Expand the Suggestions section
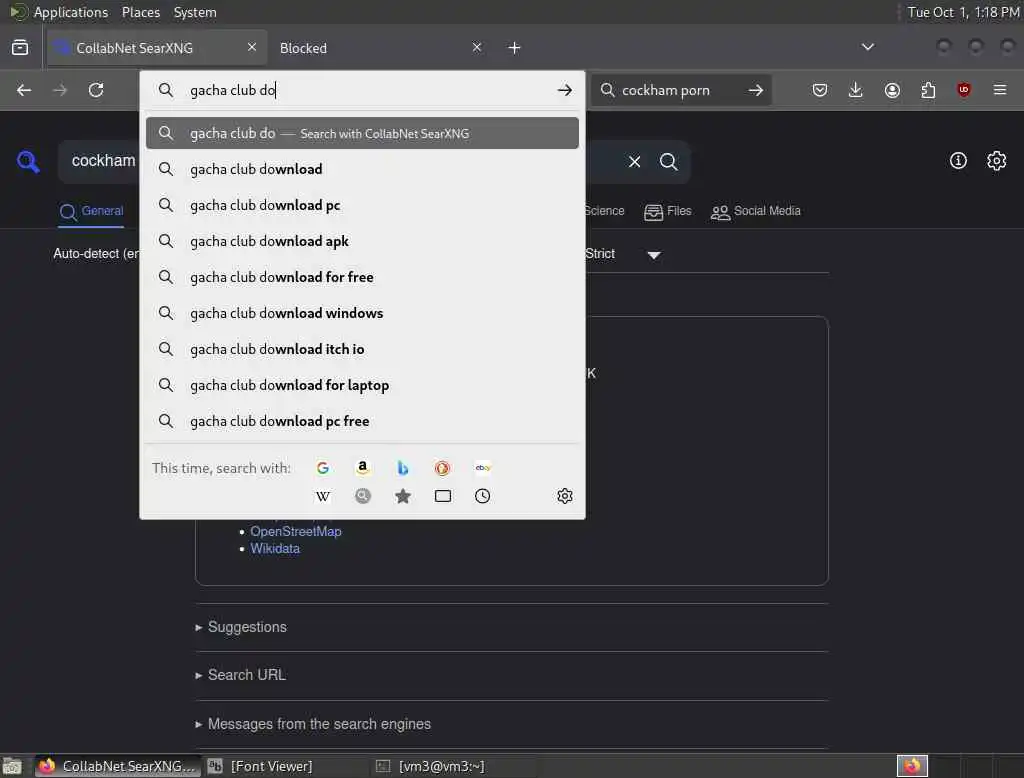 [241, 627]
